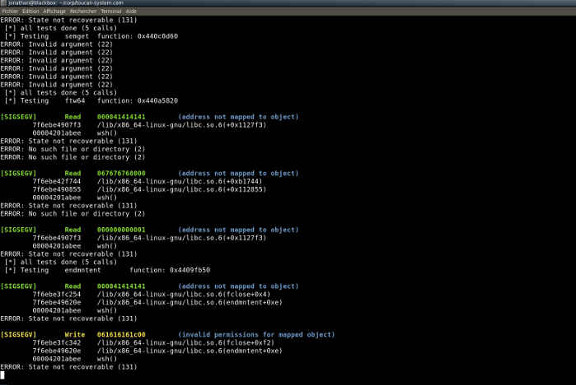576x385 pixels.
Task: Click the libc.so.6(fclose+0x4) frame
Action: 184,294
